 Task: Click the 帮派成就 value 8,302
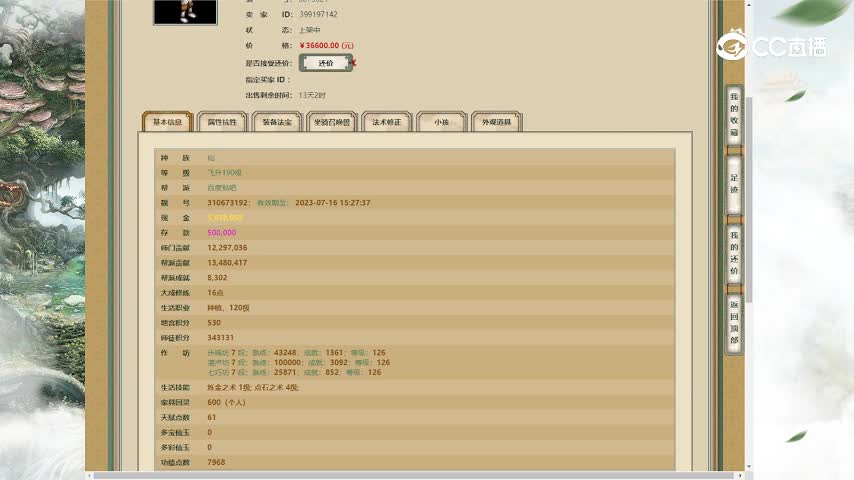pyautogui.click(x=217, y=278)
